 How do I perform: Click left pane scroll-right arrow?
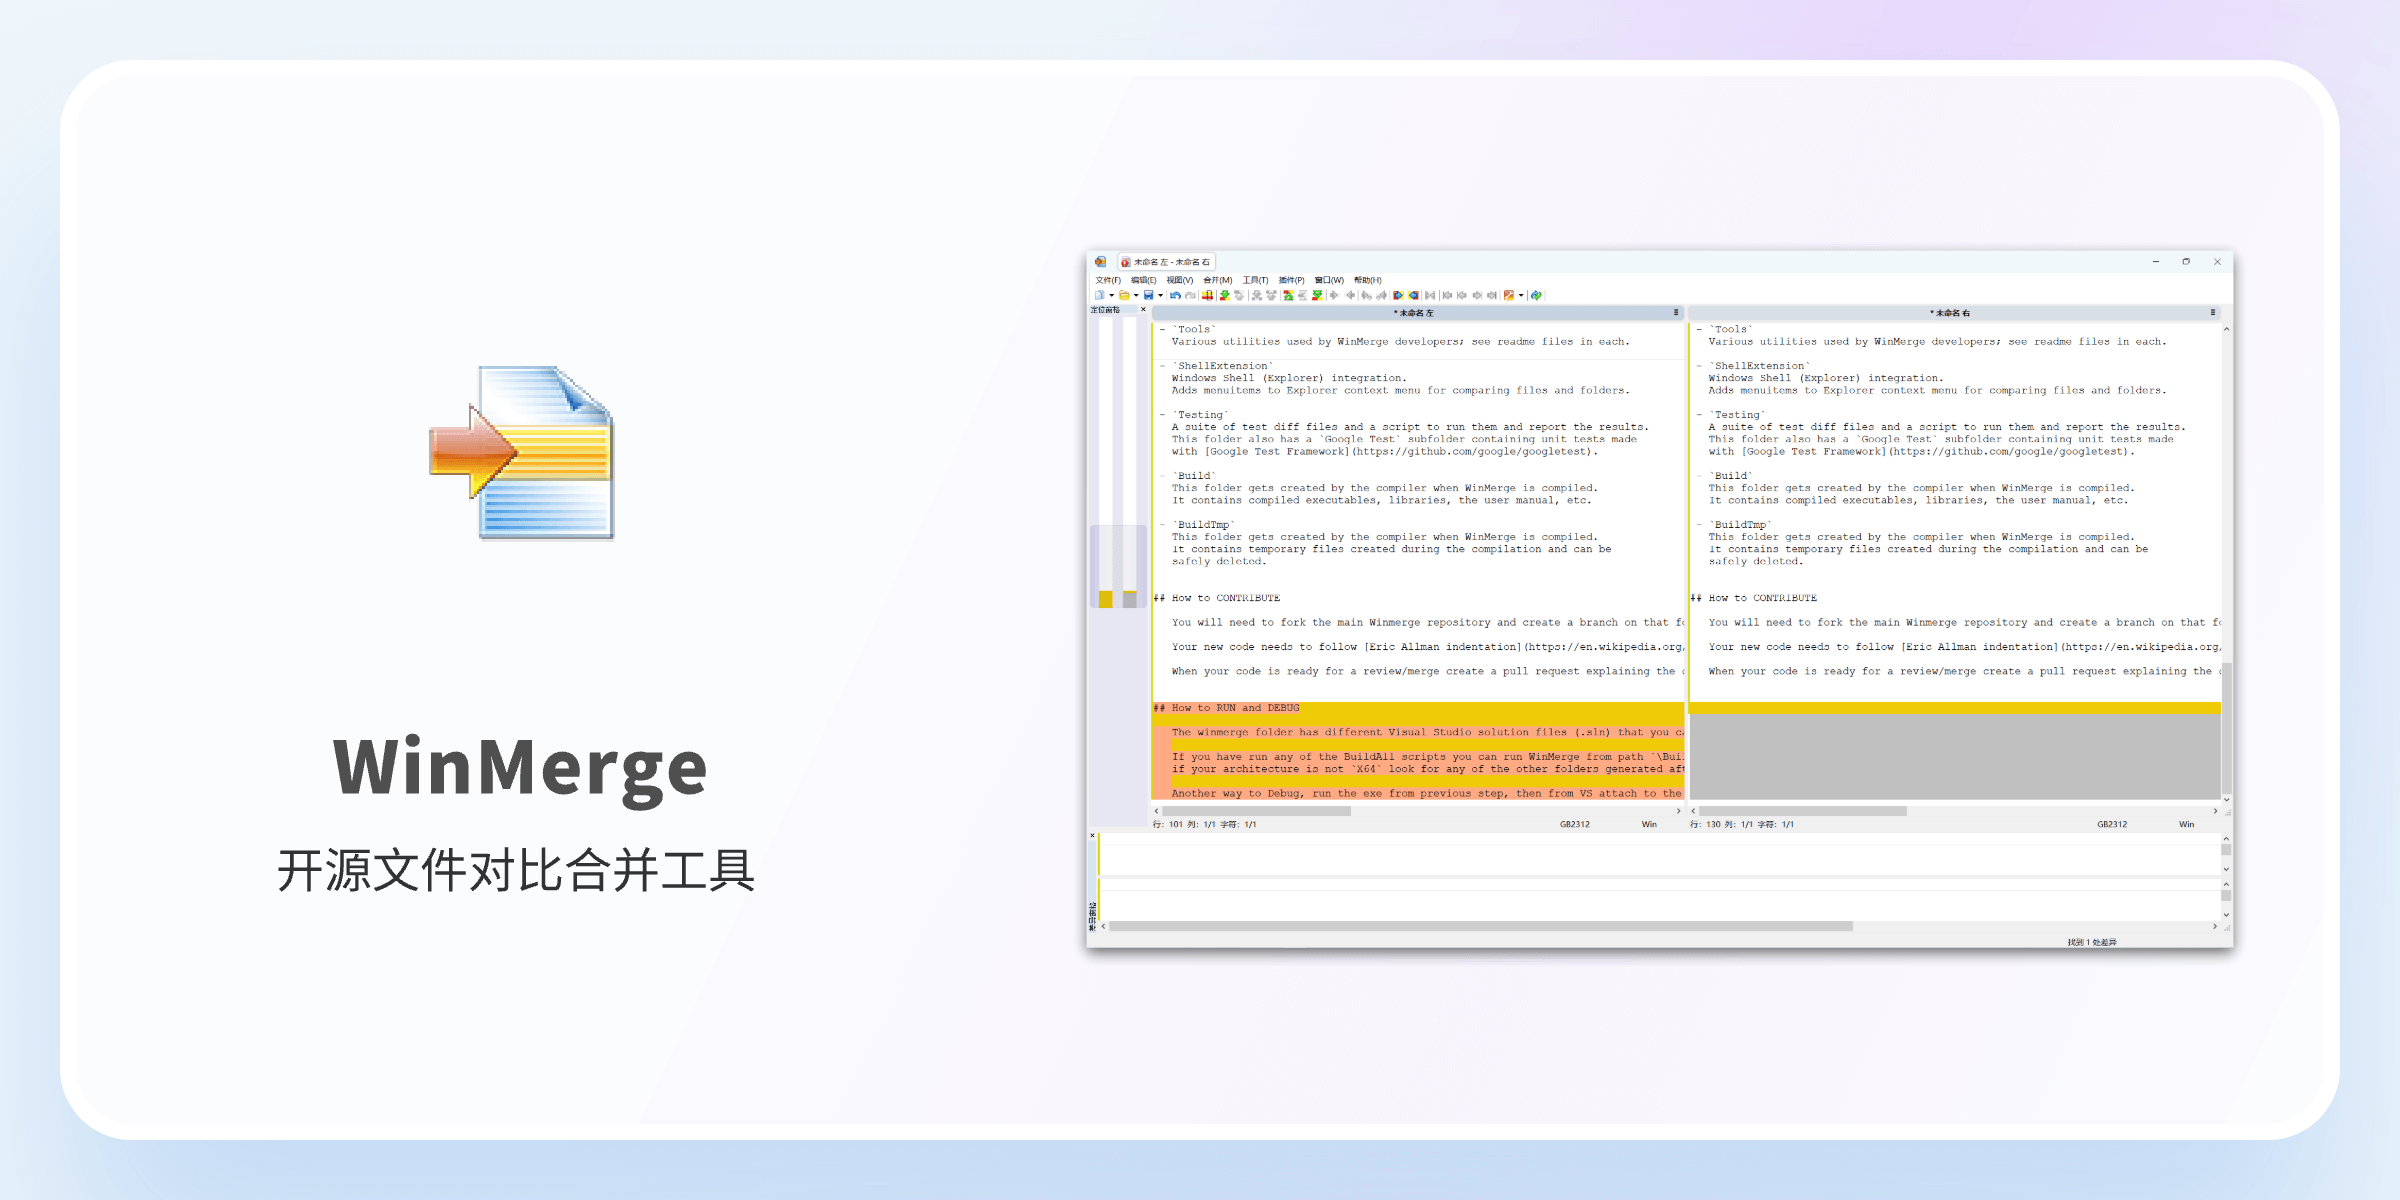1678,811
